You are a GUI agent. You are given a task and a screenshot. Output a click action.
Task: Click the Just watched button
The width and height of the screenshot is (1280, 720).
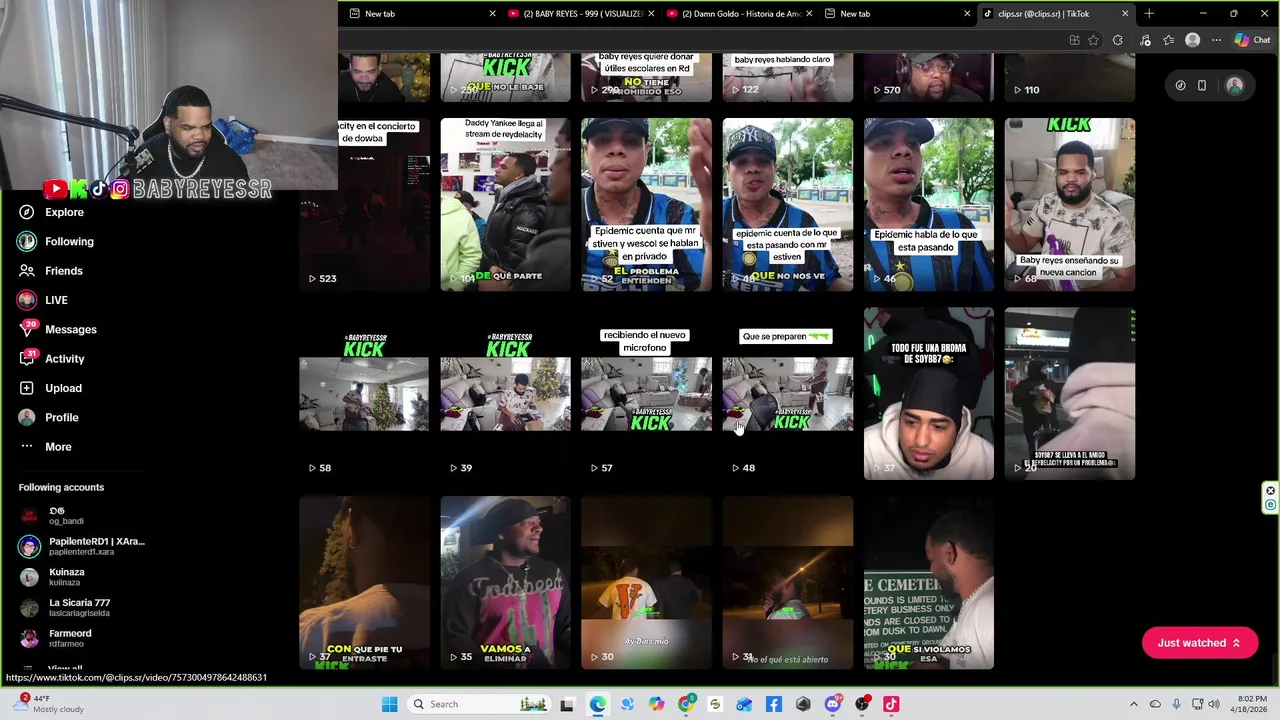(1199, 643)
